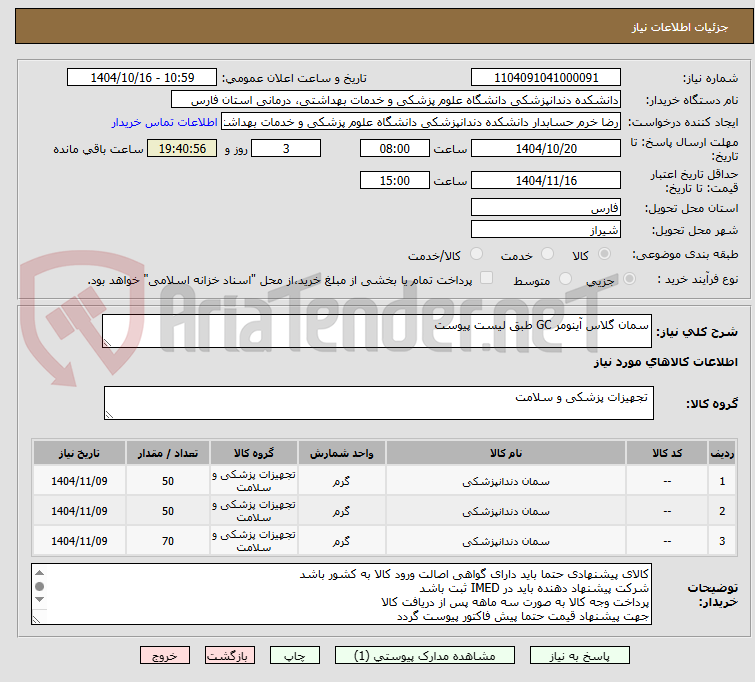Image resolution: width=755 pixels, height=682 pixels.
Task: Click quantity 50 in row 1
Action: click(168, 481)
